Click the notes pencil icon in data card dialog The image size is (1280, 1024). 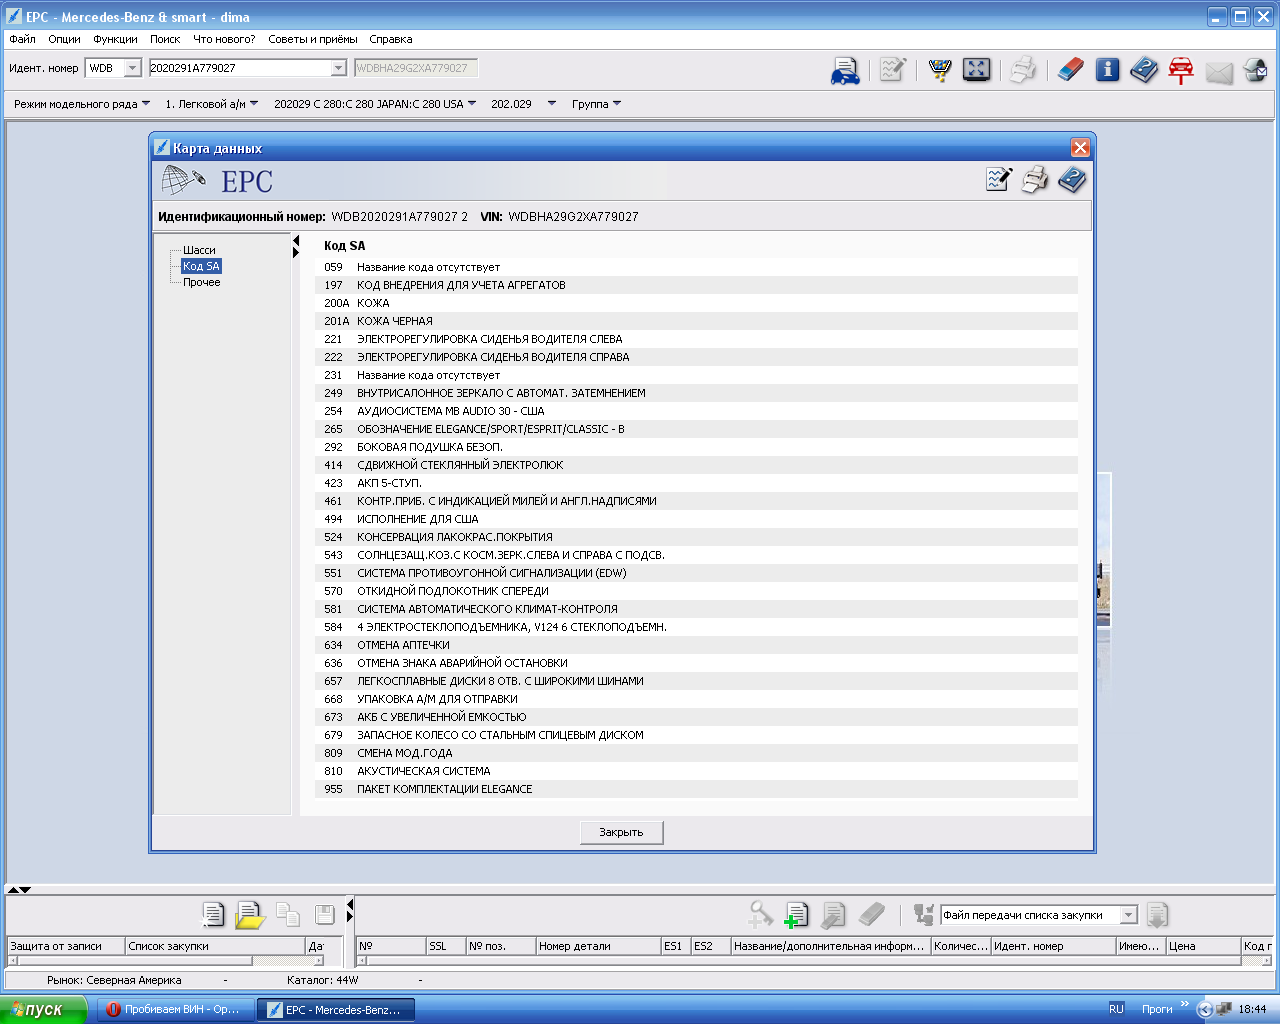[998, 180]
